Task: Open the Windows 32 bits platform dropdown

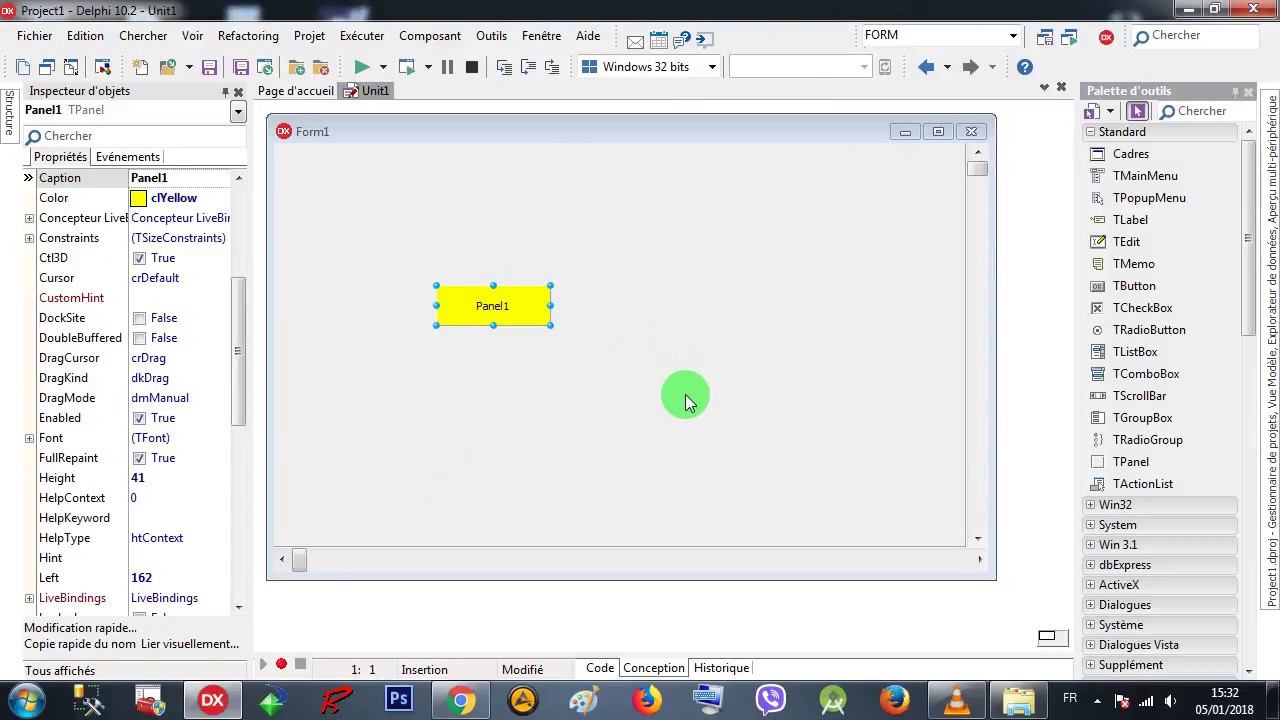Action: point(712,67)
